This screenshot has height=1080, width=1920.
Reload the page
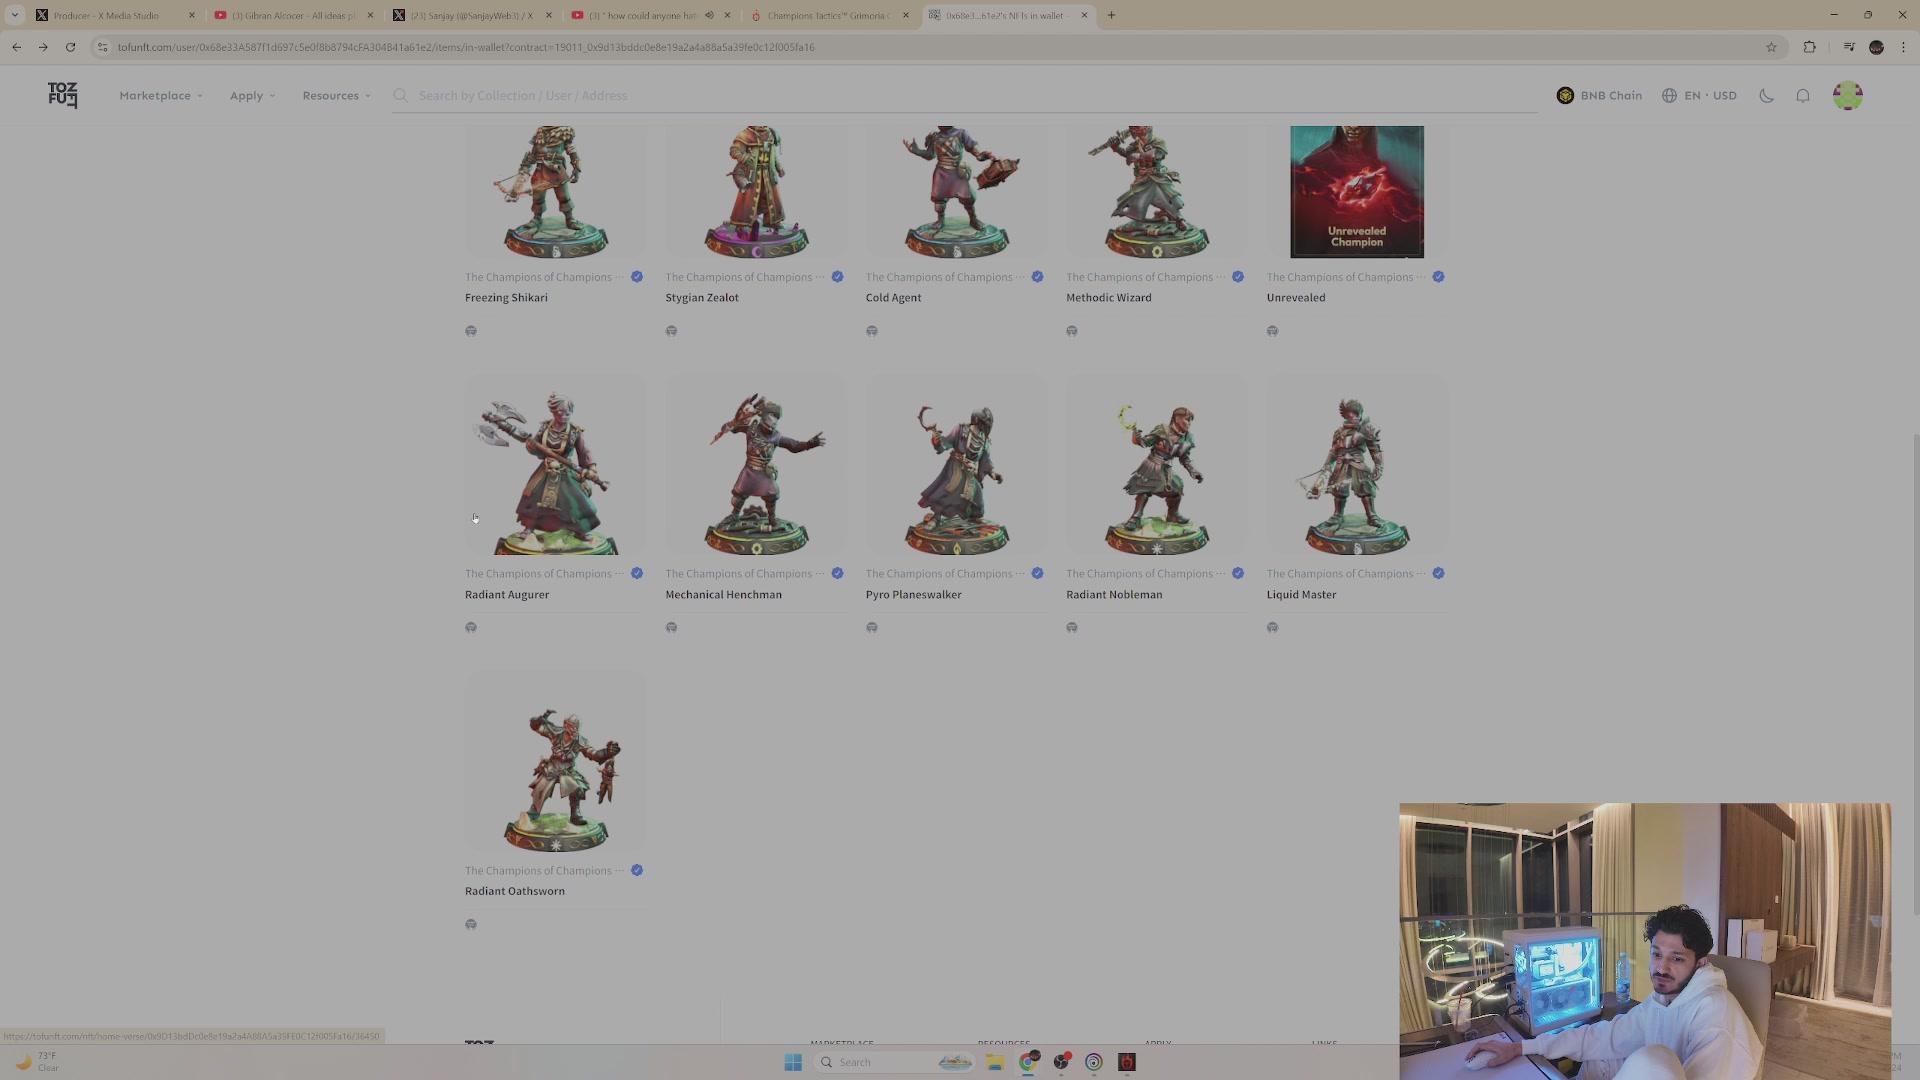[70, 47]
